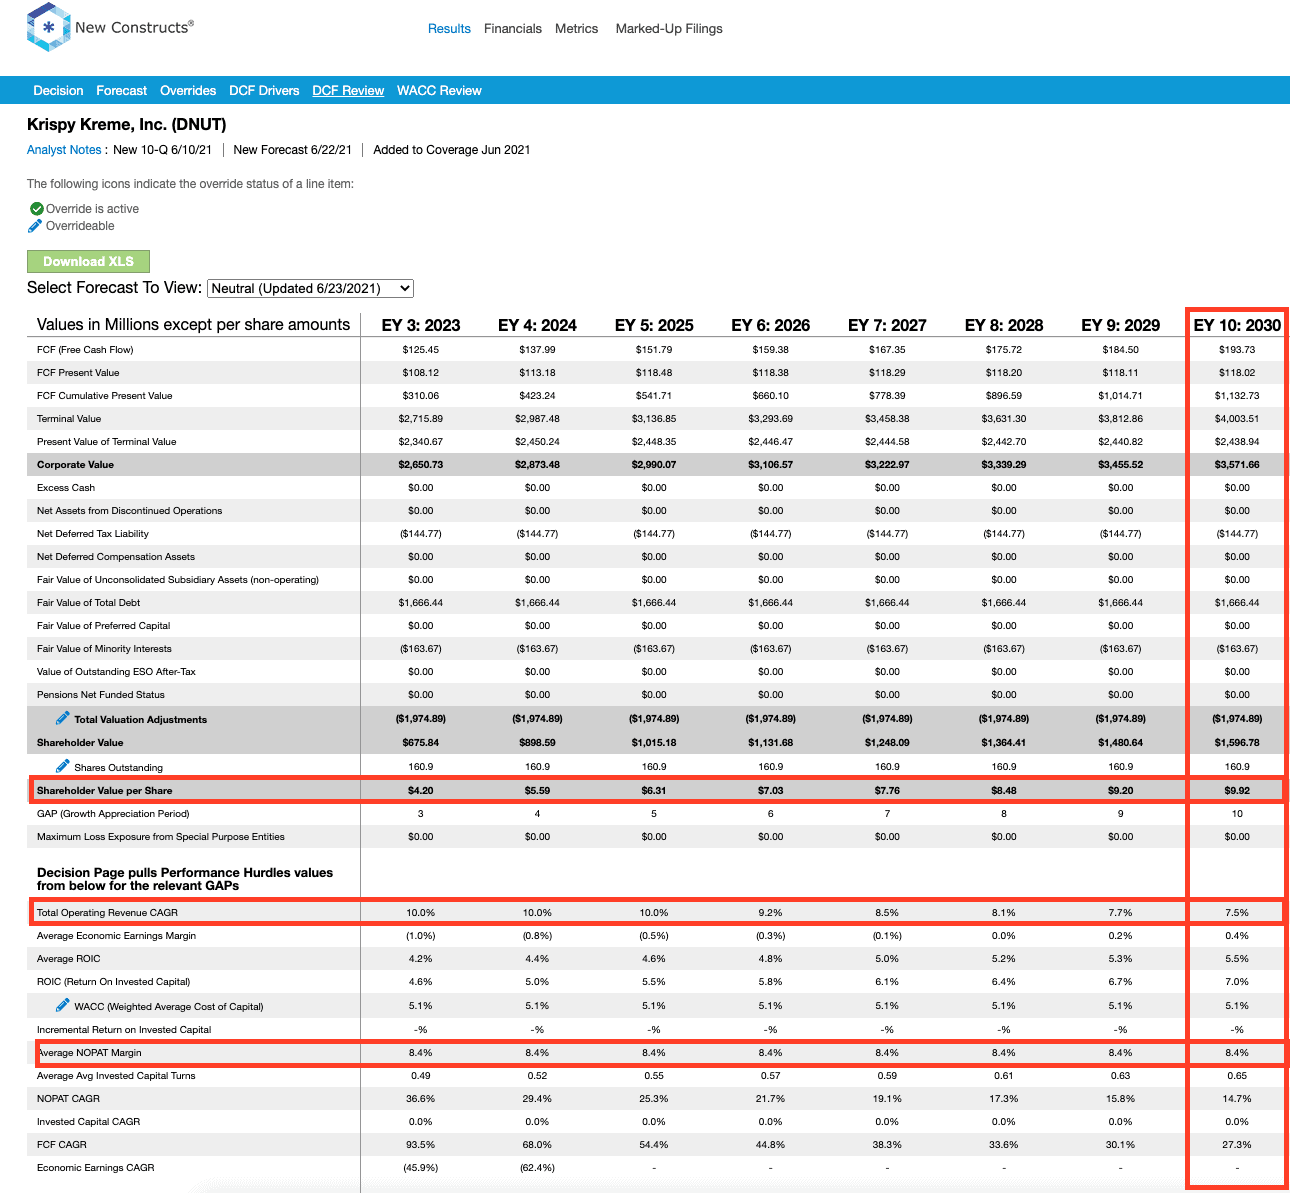Switch to the WACC Review tab
Image resolution: width=1290 pixels, height=1193 pixels.
439,90
